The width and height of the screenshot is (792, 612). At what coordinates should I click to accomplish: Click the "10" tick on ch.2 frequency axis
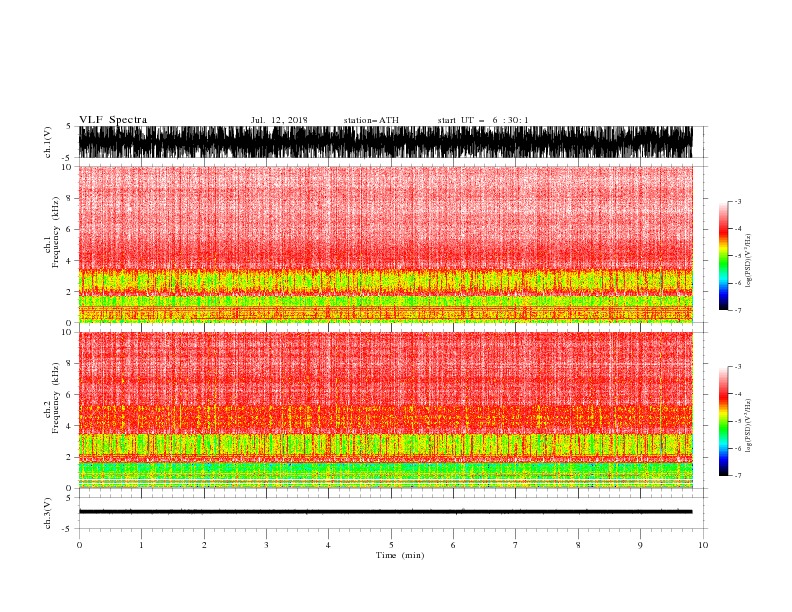point(67,332)
